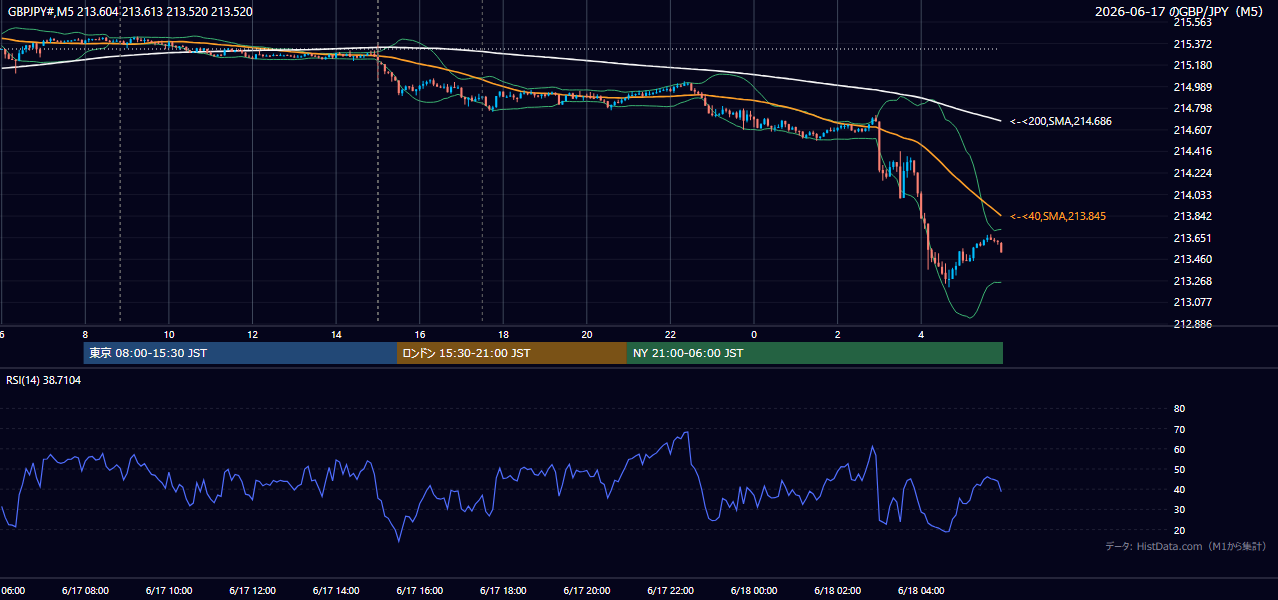Click price axis value 212.886
The image size is (1278, 600).
pos(1192,324)
